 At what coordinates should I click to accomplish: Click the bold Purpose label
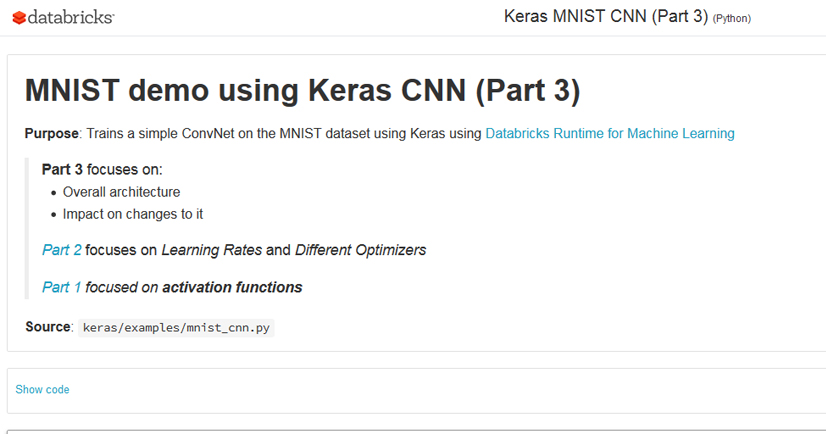(x=51, y=133)
